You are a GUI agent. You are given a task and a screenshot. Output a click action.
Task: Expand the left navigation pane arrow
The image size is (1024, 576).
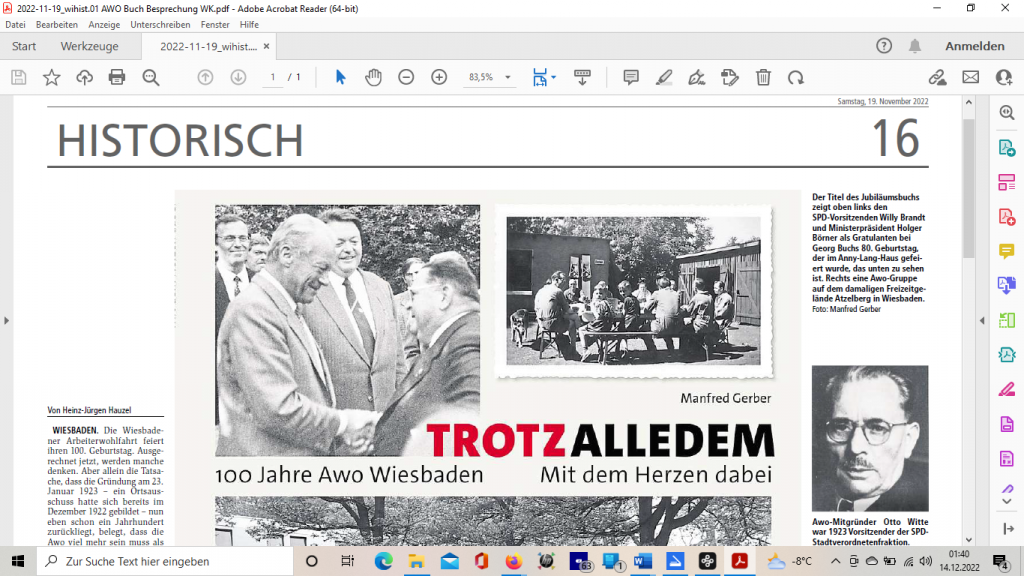(7, 320)
